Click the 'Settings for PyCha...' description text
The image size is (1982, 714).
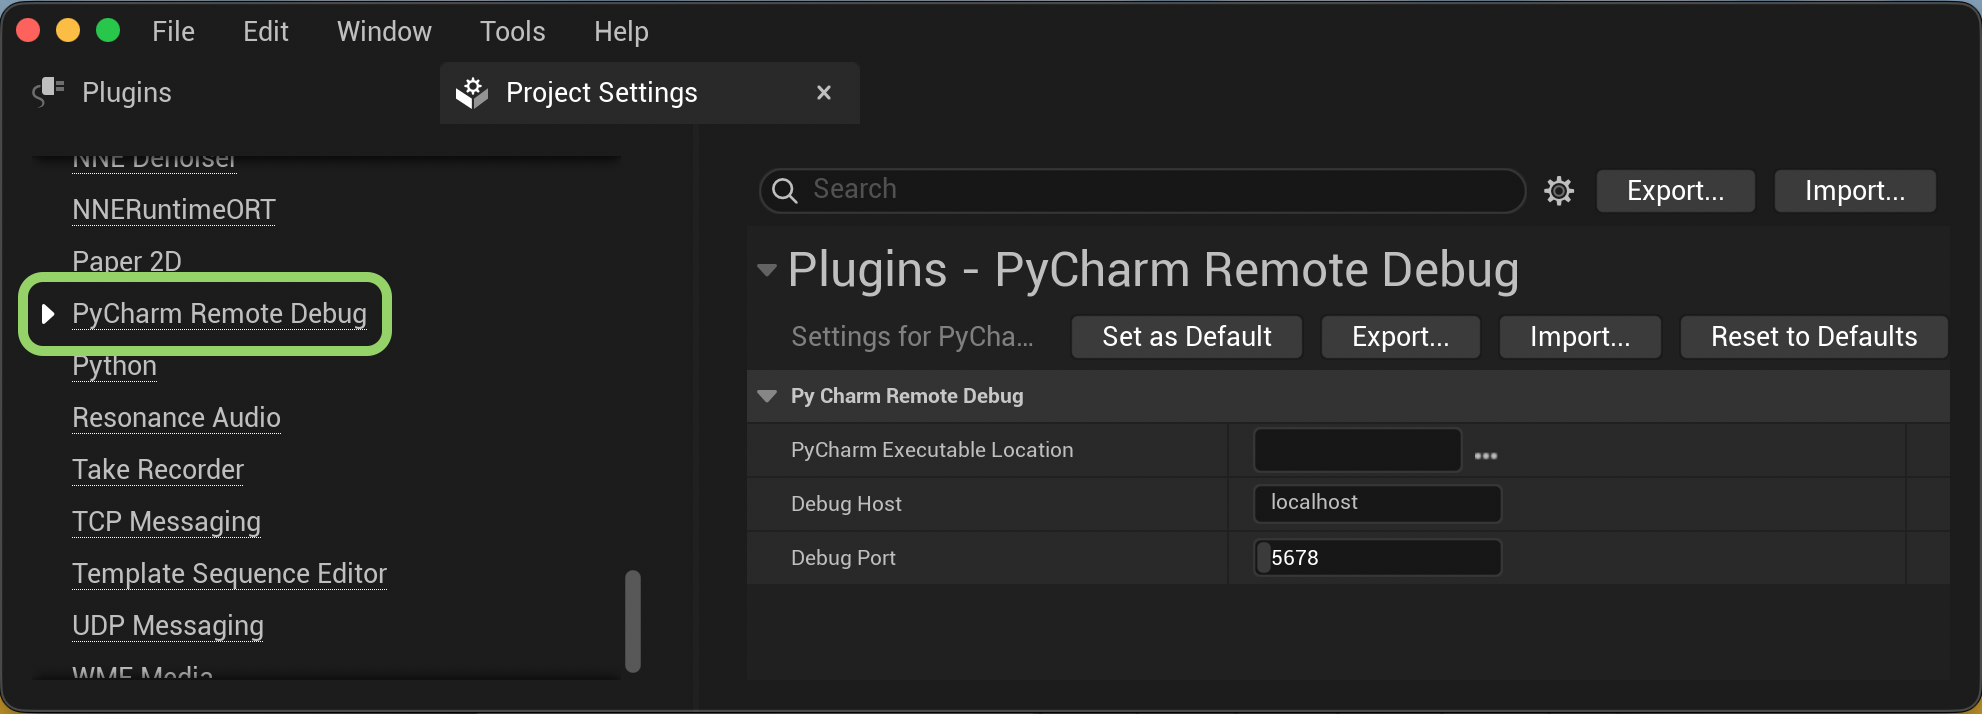912,337
